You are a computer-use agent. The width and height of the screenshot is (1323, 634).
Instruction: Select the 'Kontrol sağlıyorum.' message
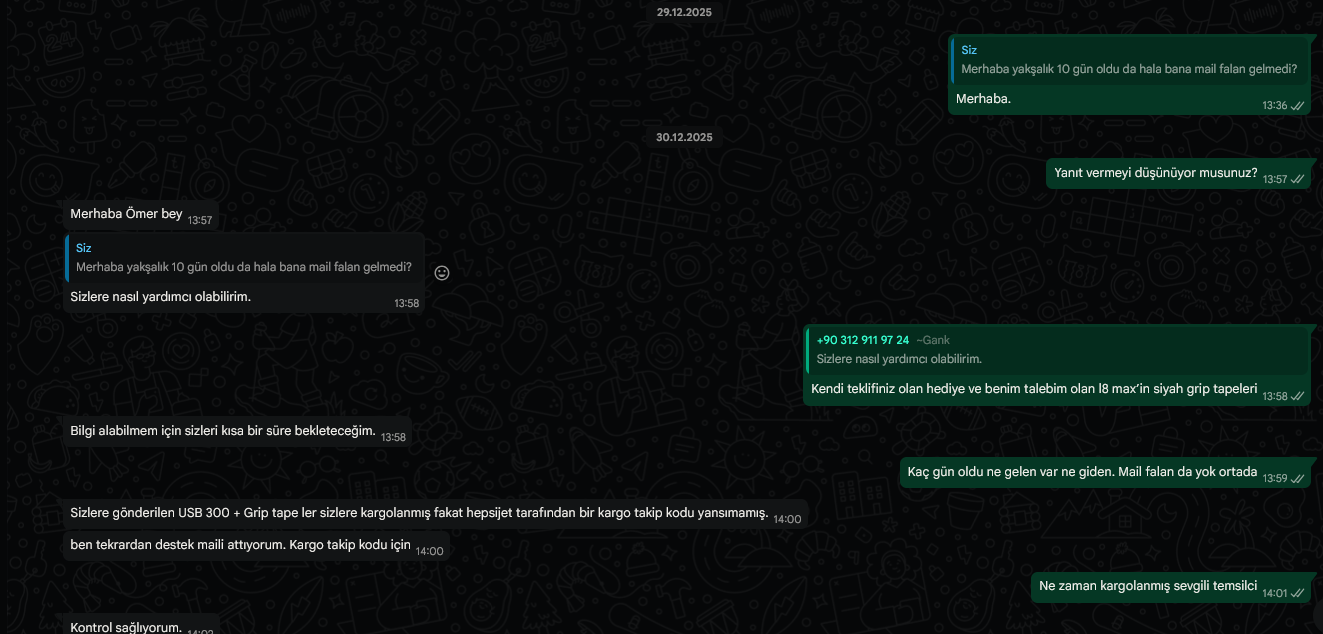tap(141, 626)
